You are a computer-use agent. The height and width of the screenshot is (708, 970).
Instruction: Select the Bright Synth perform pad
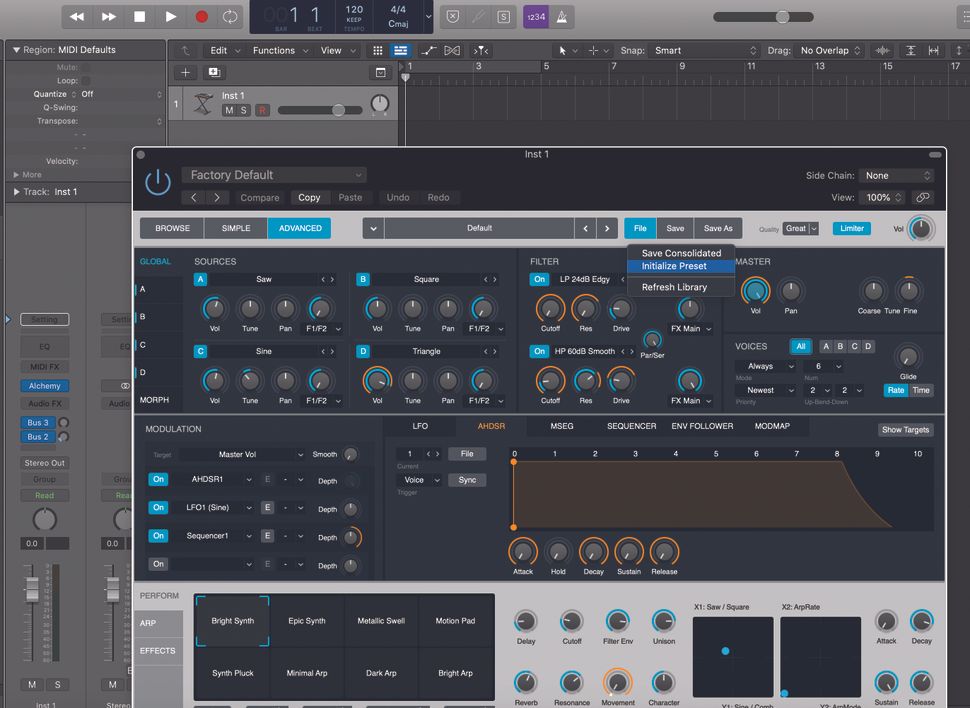232,620
